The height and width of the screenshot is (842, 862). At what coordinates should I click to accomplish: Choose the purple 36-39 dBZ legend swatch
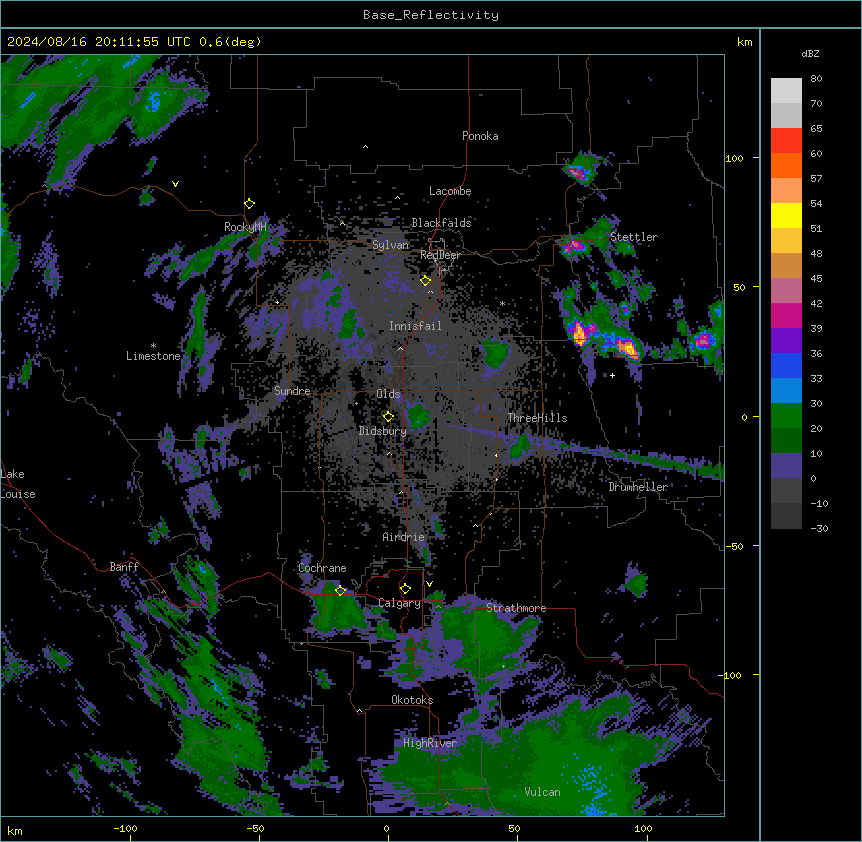pos(786,341)
